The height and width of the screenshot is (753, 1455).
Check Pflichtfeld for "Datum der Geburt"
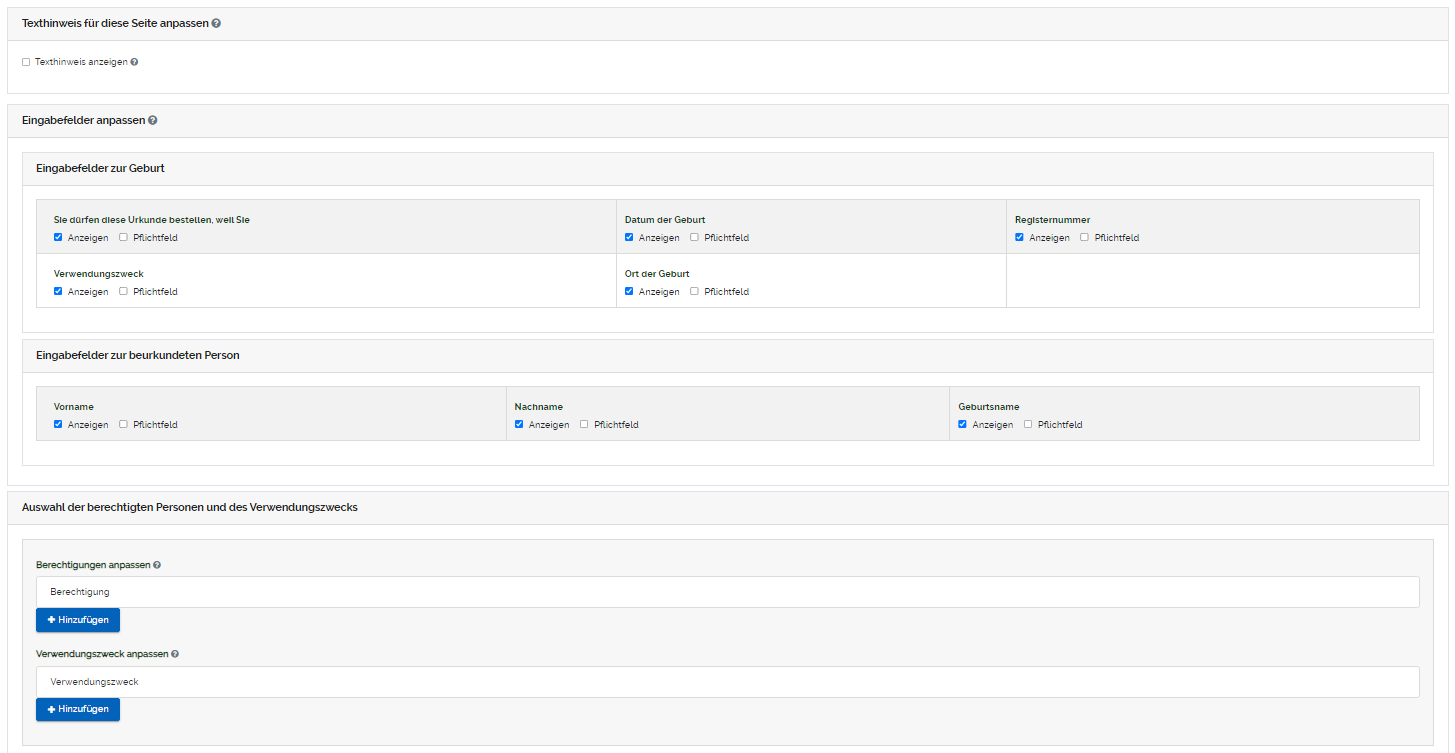[692, 237]
